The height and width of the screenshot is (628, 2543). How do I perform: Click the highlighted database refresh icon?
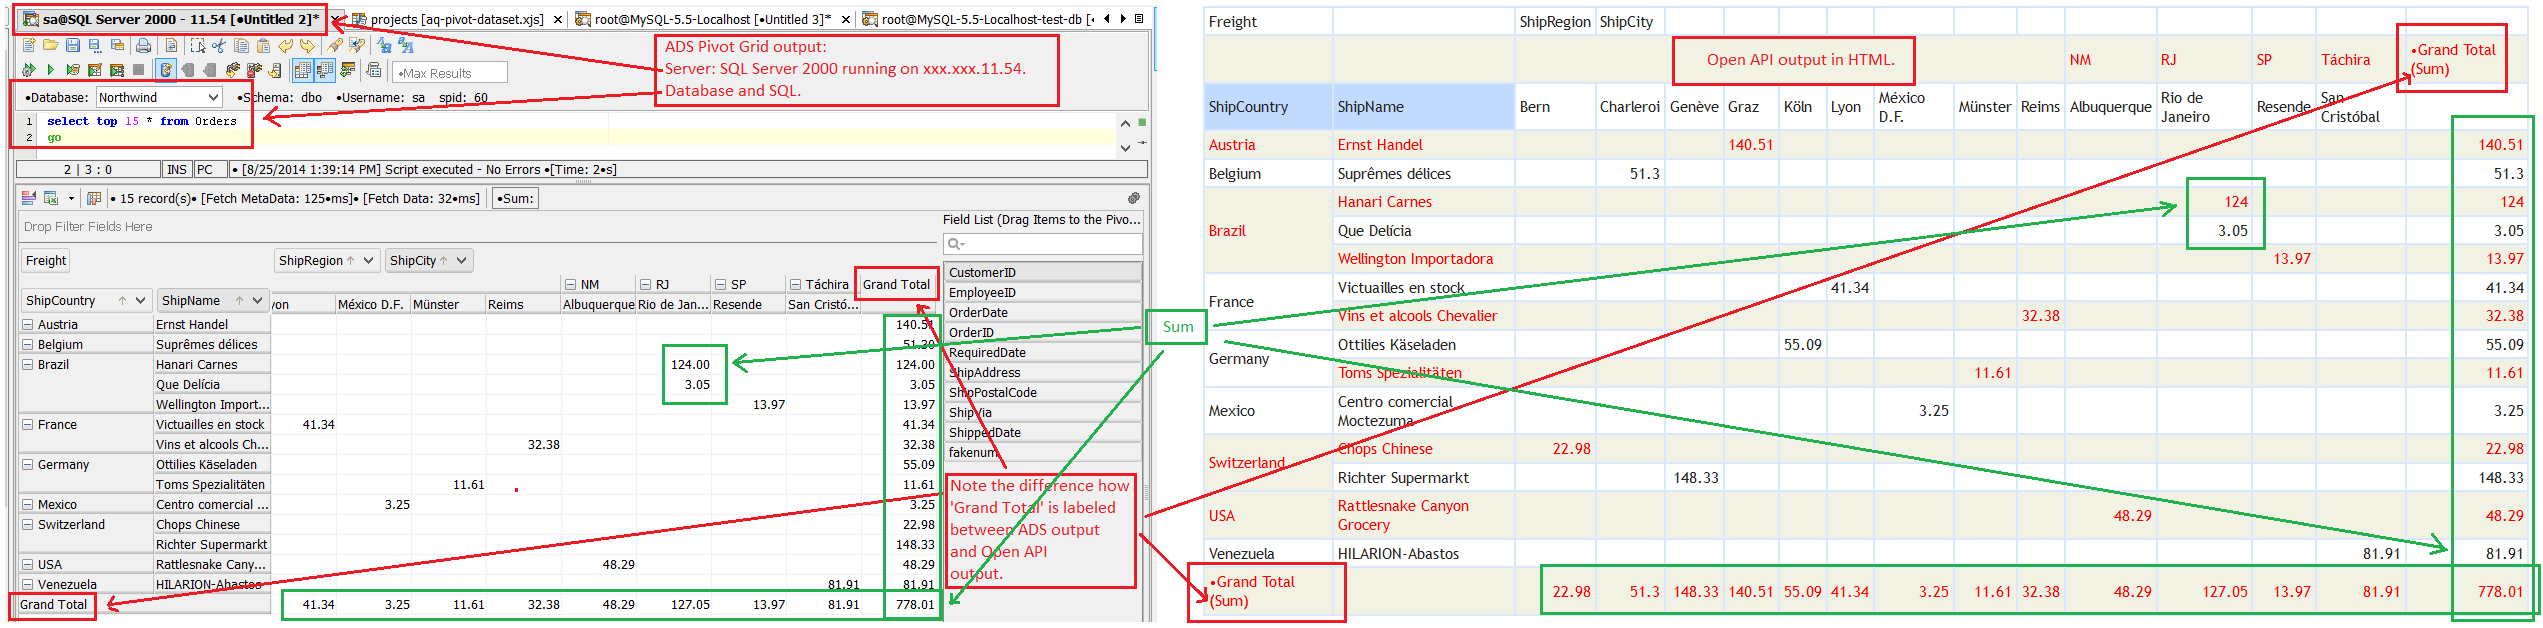click(x=166, y=70)
